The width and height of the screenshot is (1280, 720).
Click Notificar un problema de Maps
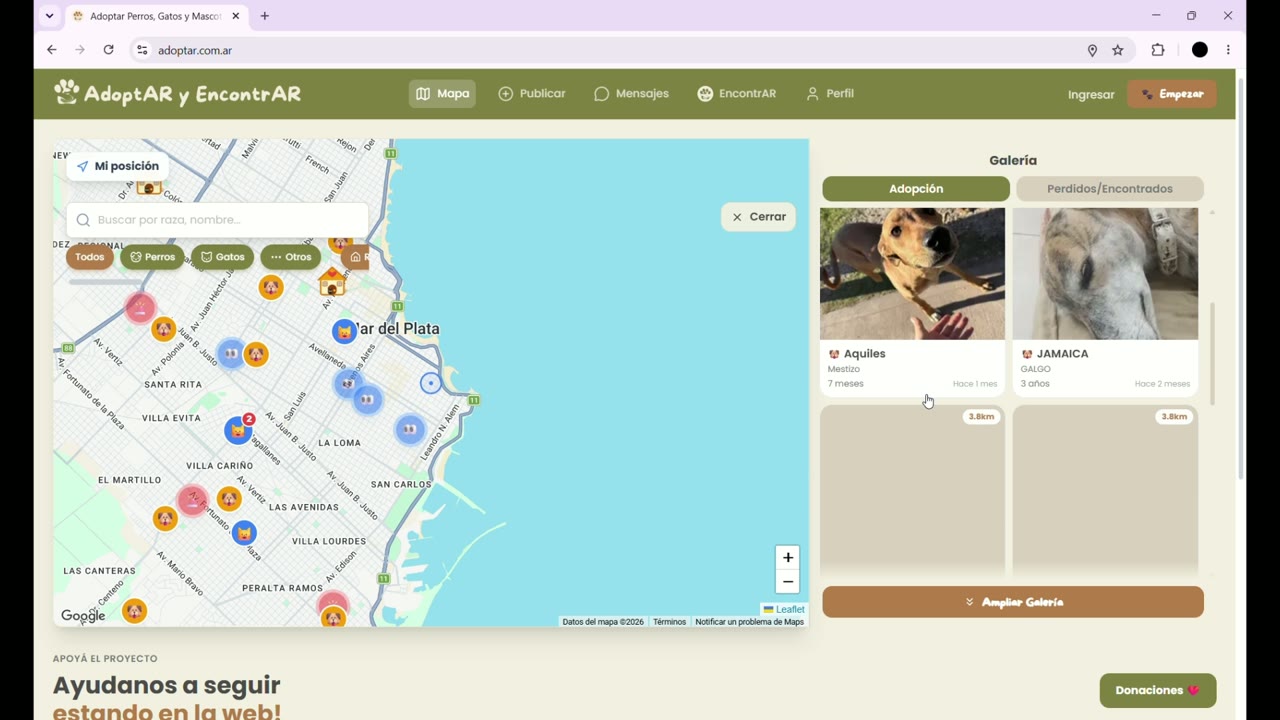749,622
